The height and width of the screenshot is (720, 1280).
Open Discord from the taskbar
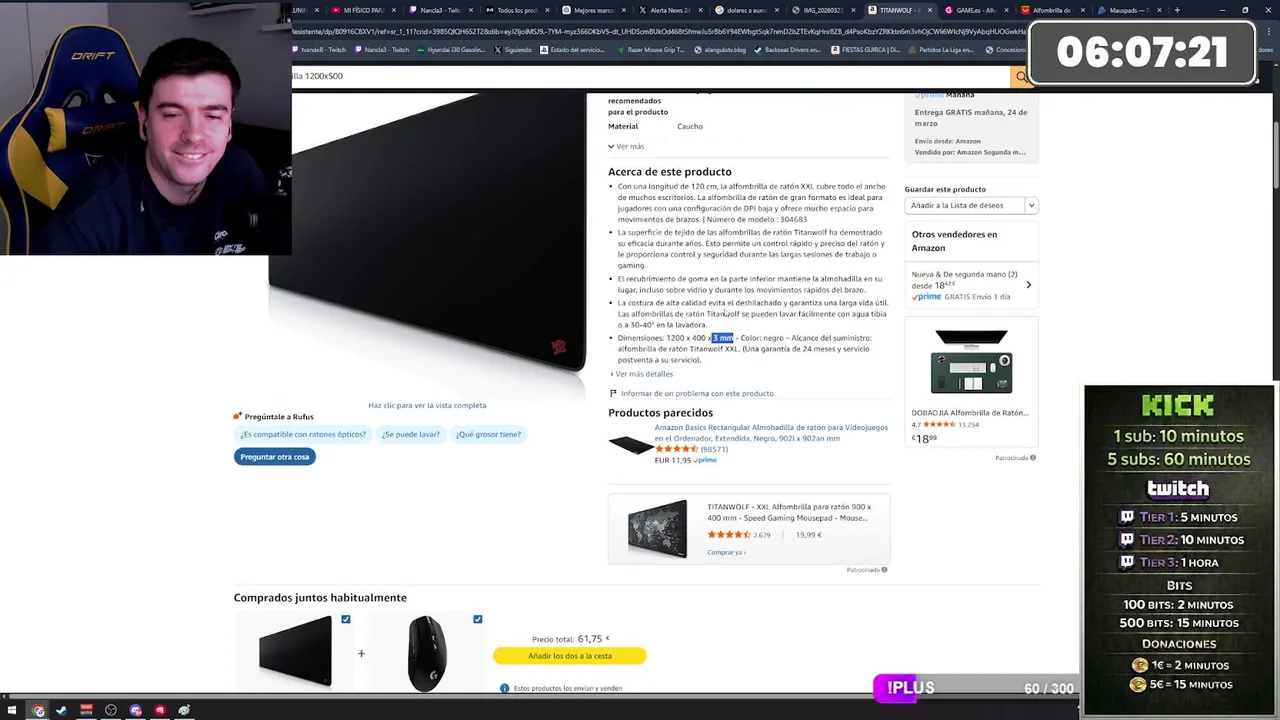coord(136,711)
